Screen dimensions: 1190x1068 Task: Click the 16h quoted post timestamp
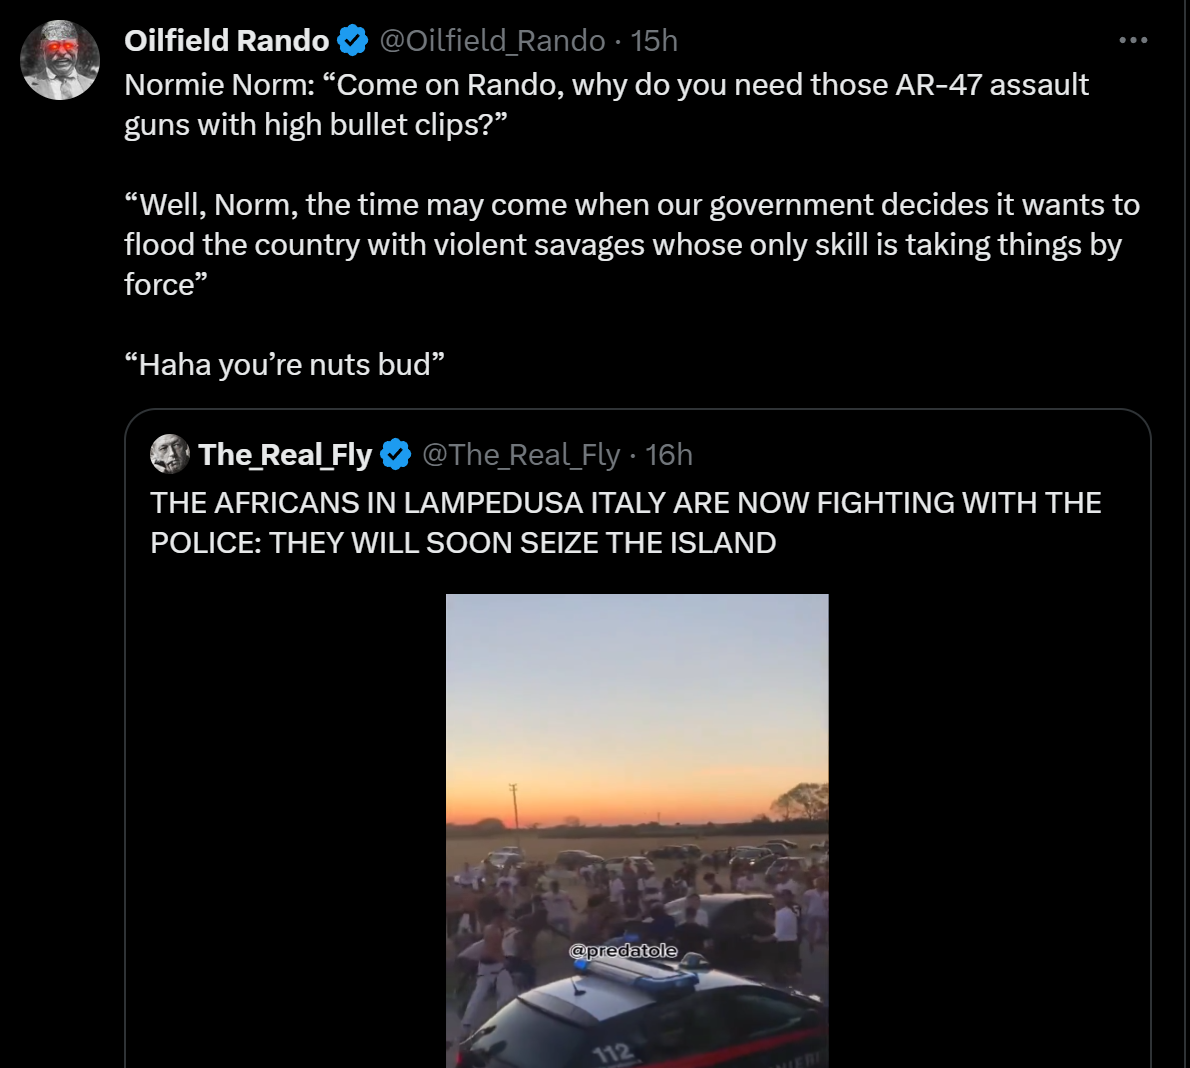669,455
